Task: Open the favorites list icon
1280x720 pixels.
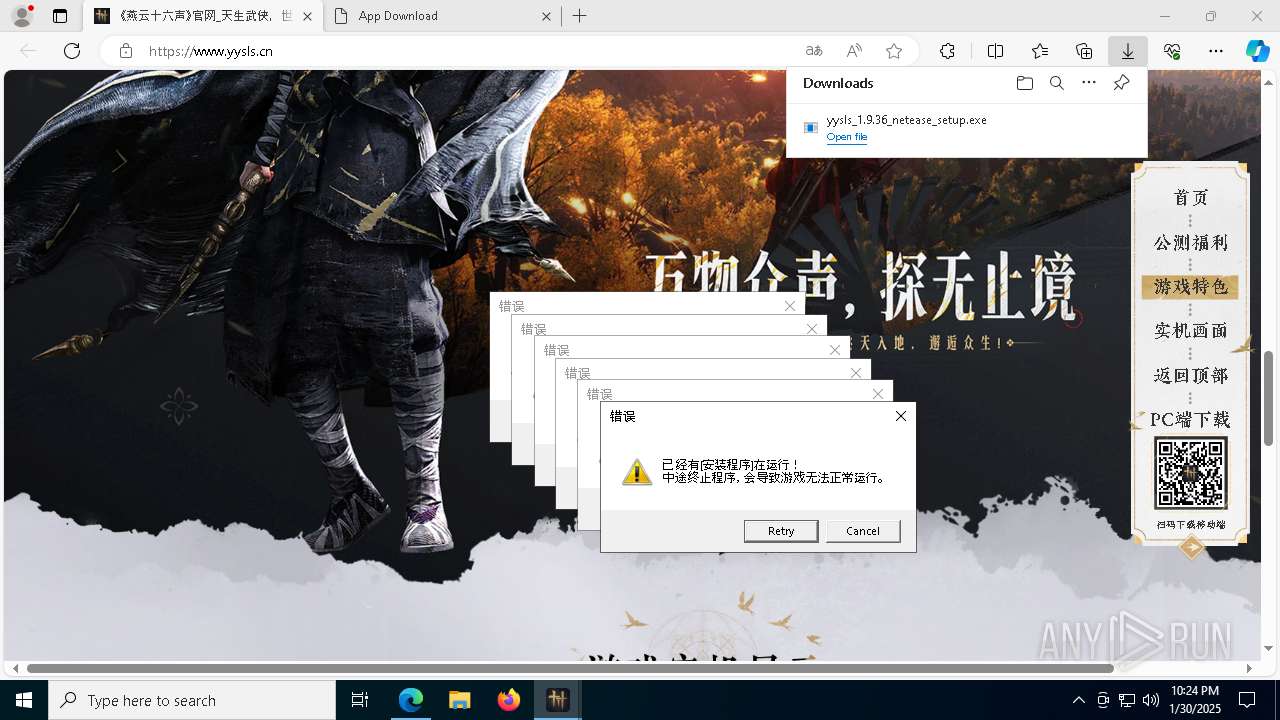Action: pyautogui.click(x=1040, y=51)
